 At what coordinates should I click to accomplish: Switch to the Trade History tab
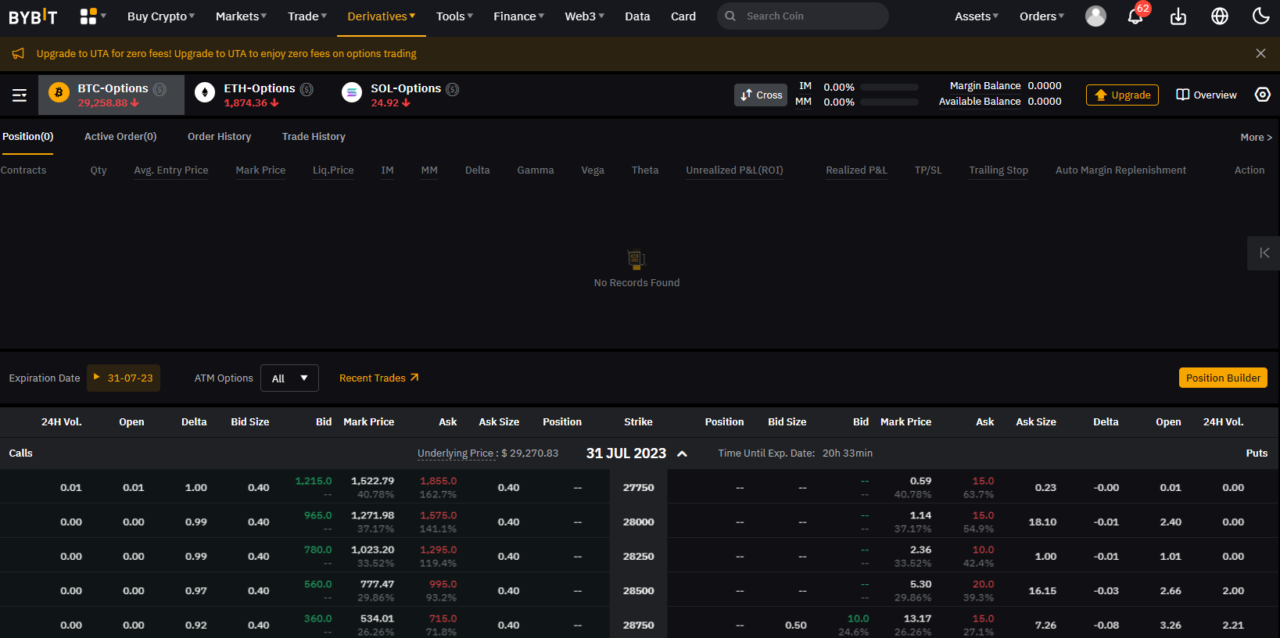click(x=312, y=136)
